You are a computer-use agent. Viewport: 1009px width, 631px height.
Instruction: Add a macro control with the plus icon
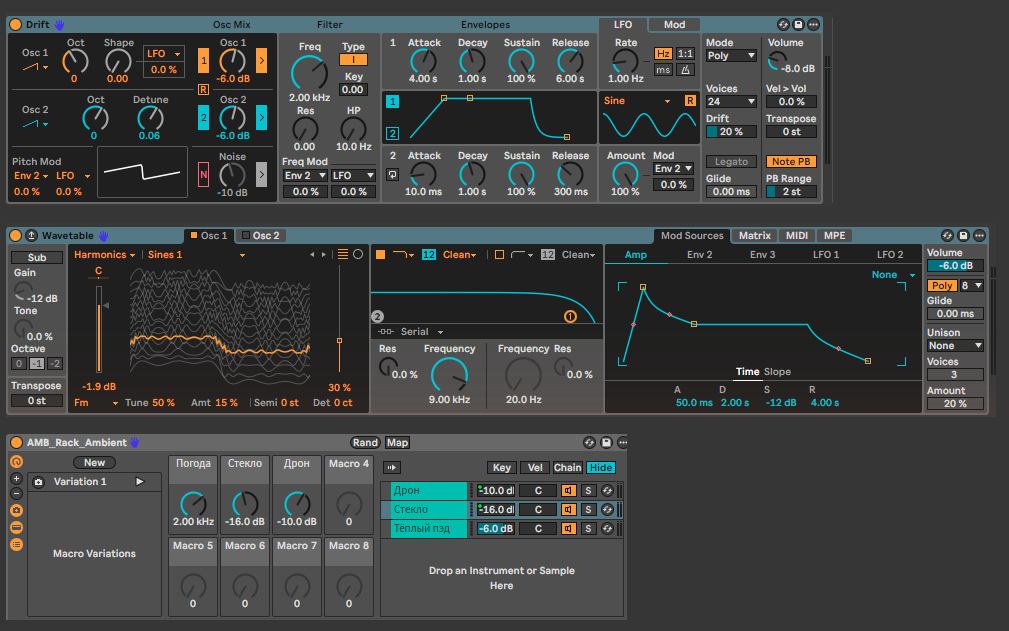(x=17, y=479)
